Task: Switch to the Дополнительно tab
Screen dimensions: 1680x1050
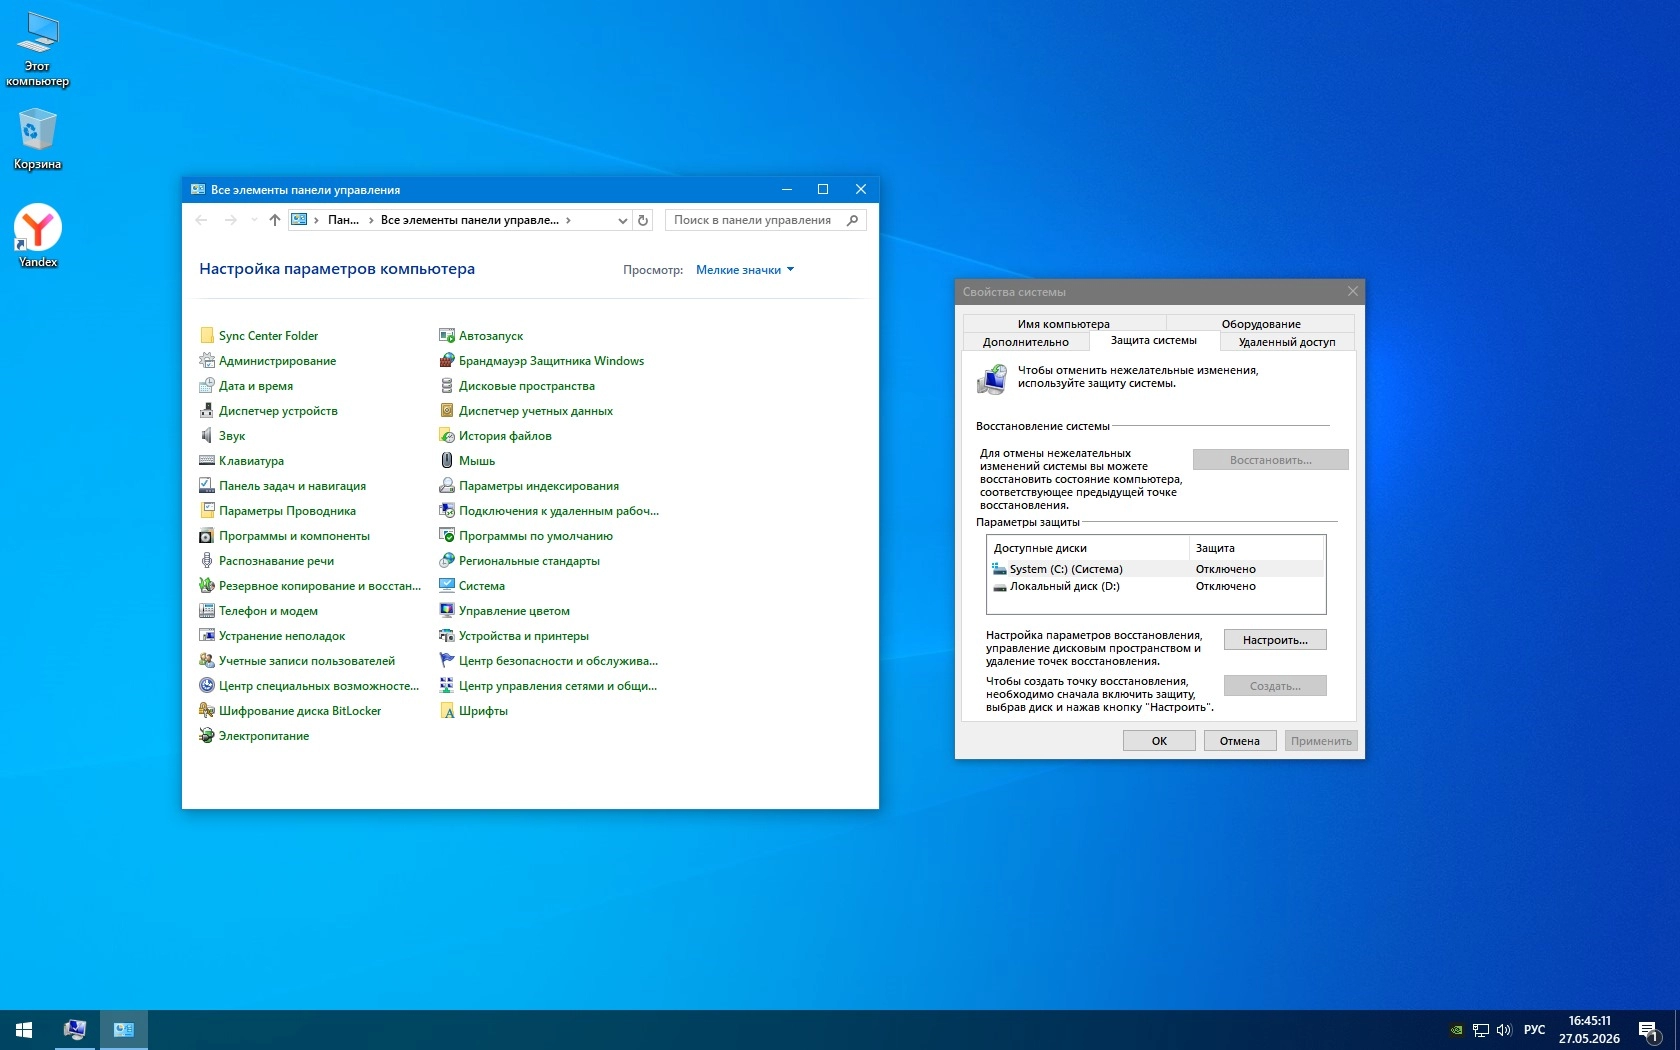Action: tap(1025, 342)
